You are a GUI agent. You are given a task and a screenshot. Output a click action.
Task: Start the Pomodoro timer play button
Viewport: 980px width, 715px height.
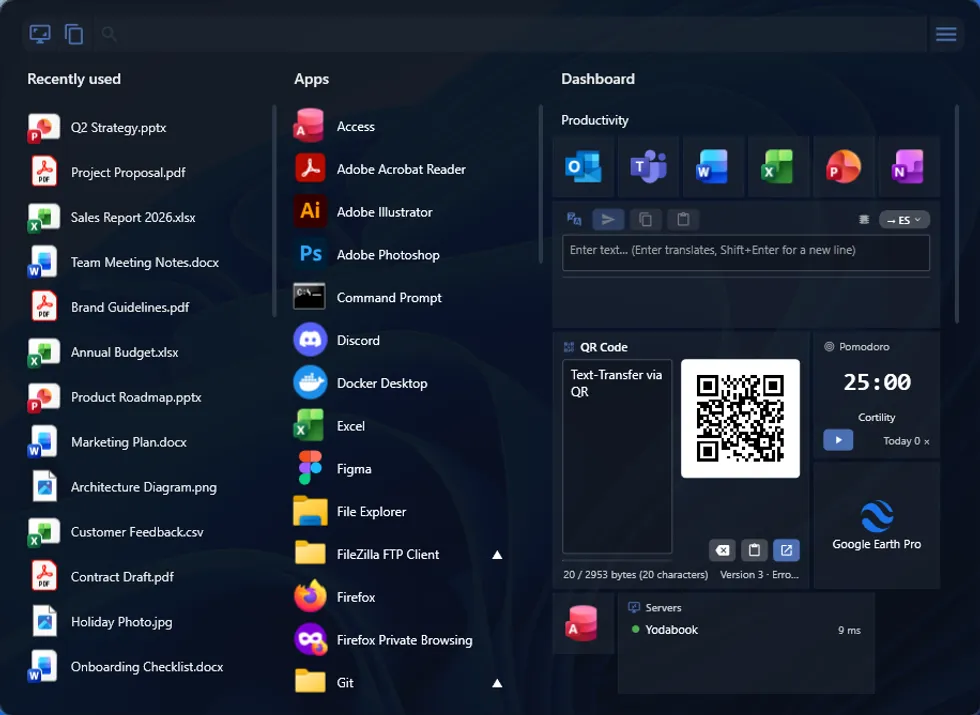click(838, 440)
